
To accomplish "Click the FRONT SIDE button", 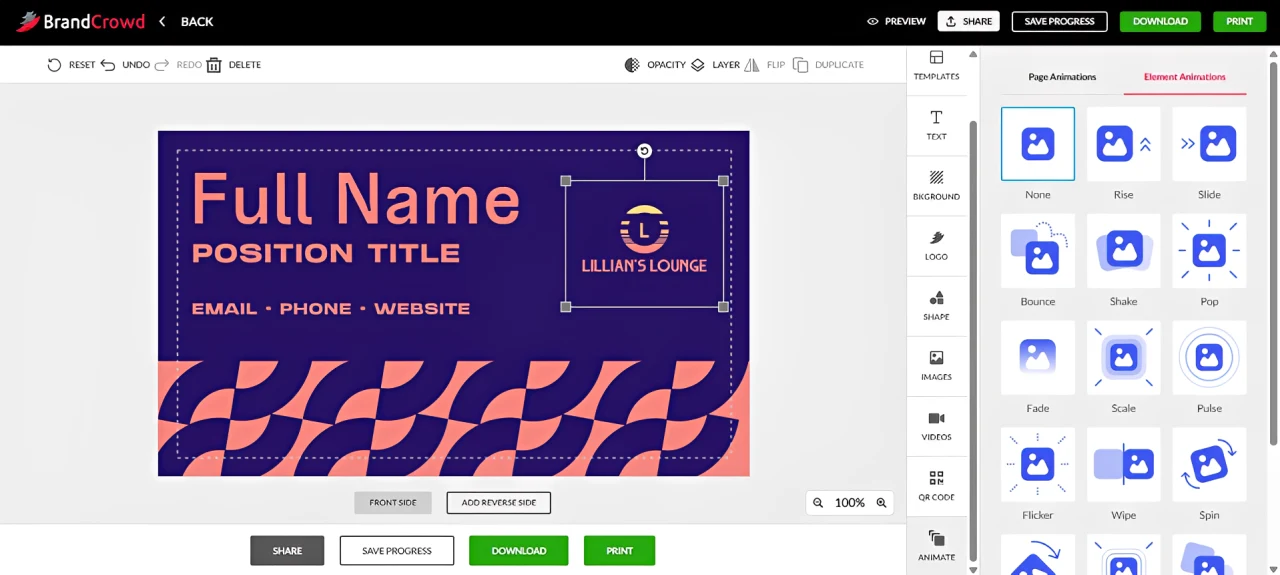I will (393, 503).
